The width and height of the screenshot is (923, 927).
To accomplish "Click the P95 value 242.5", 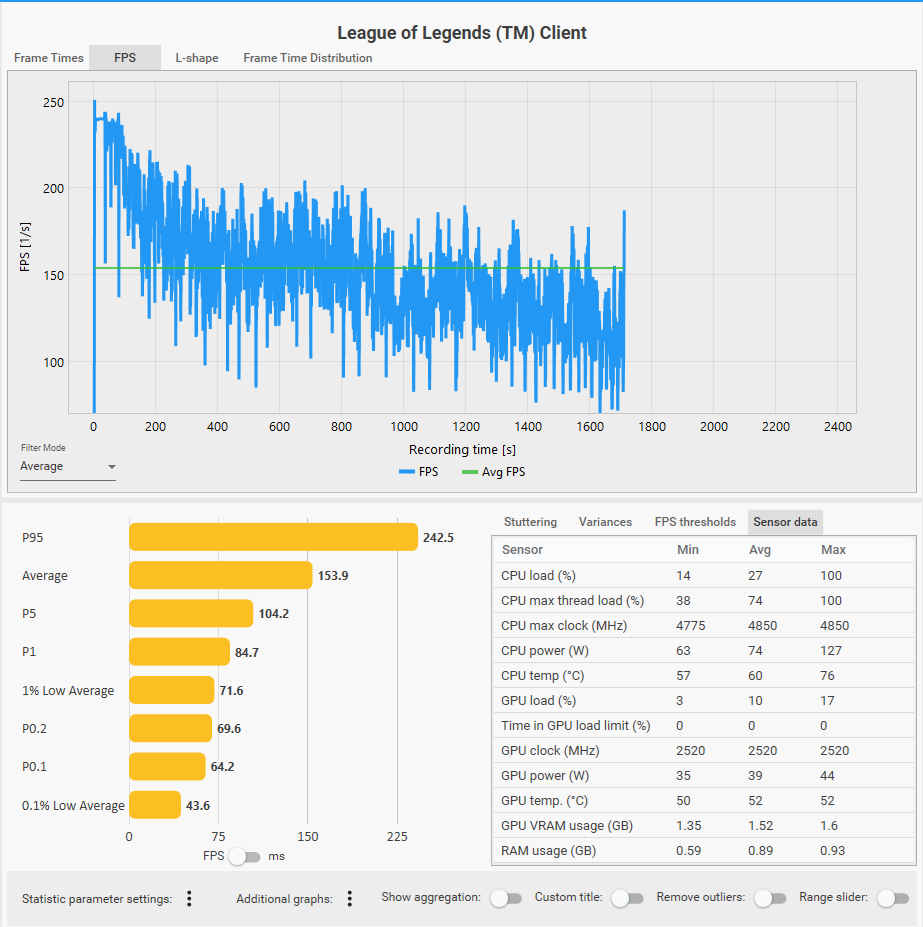I will [x=438, y=537].
